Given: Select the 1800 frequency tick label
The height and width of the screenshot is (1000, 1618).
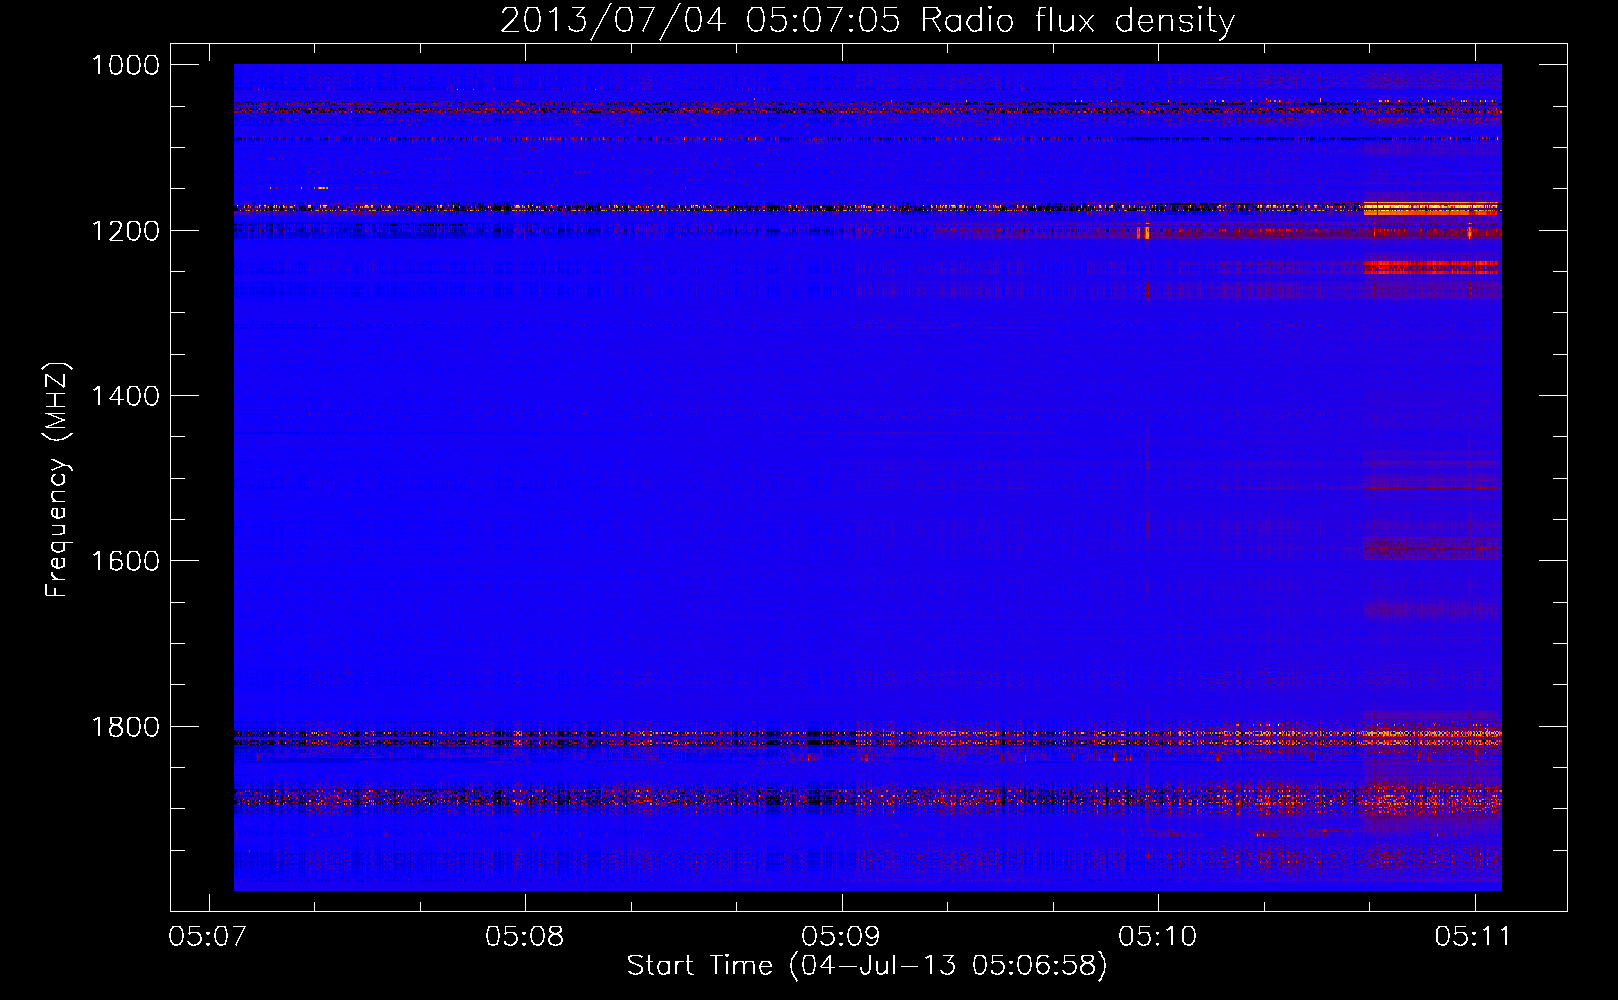Looking at the screenshot, I should 125,727.
